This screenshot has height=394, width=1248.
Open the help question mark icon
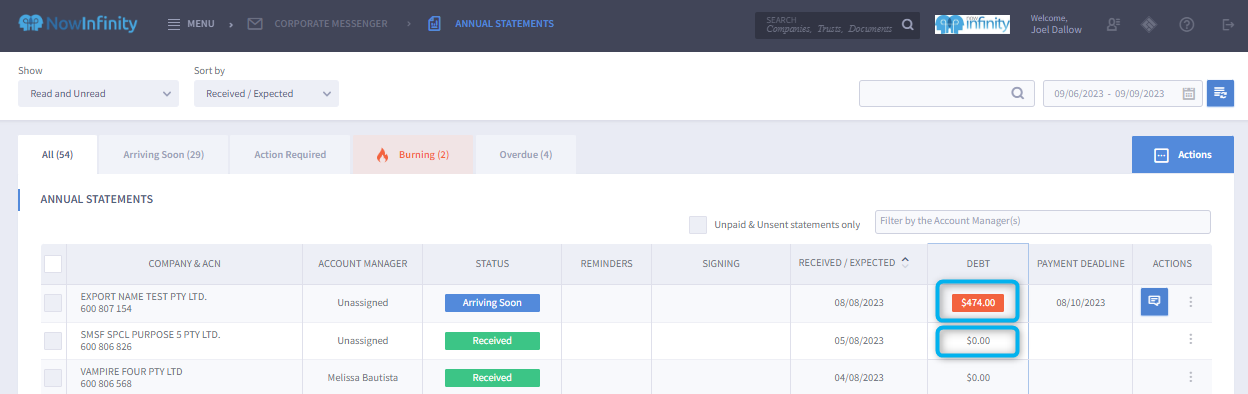1186,24
